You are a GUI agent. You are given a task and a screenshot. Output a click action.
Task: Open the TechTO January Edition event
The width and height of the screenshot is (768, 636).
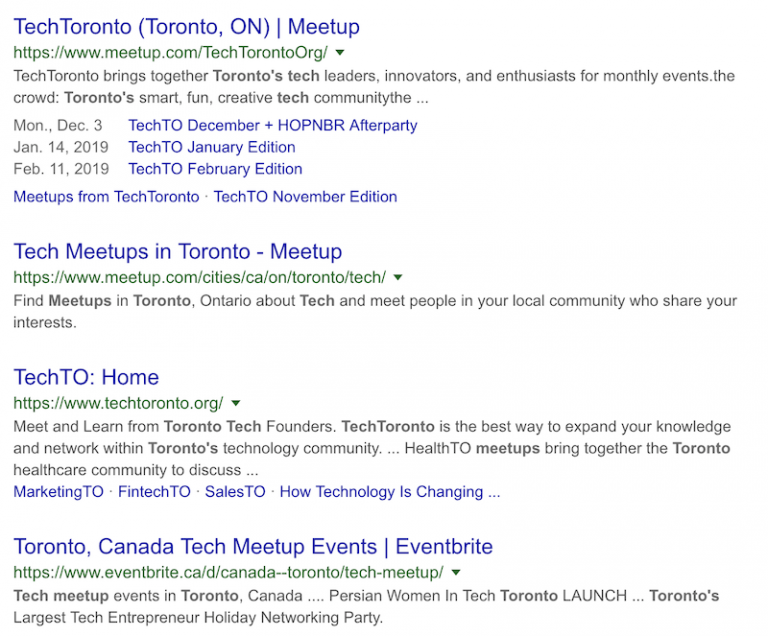point(211,147)
